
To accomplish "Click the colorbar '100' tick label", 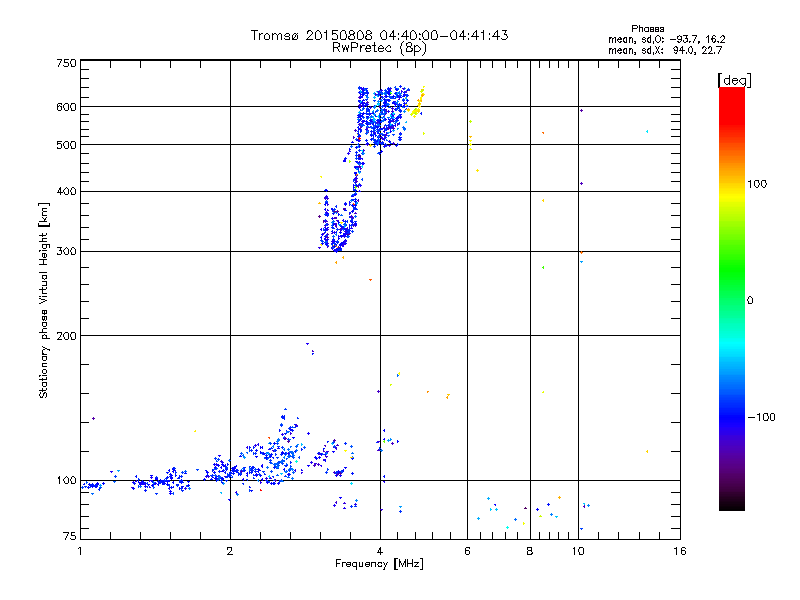I will tap(757, 184).
